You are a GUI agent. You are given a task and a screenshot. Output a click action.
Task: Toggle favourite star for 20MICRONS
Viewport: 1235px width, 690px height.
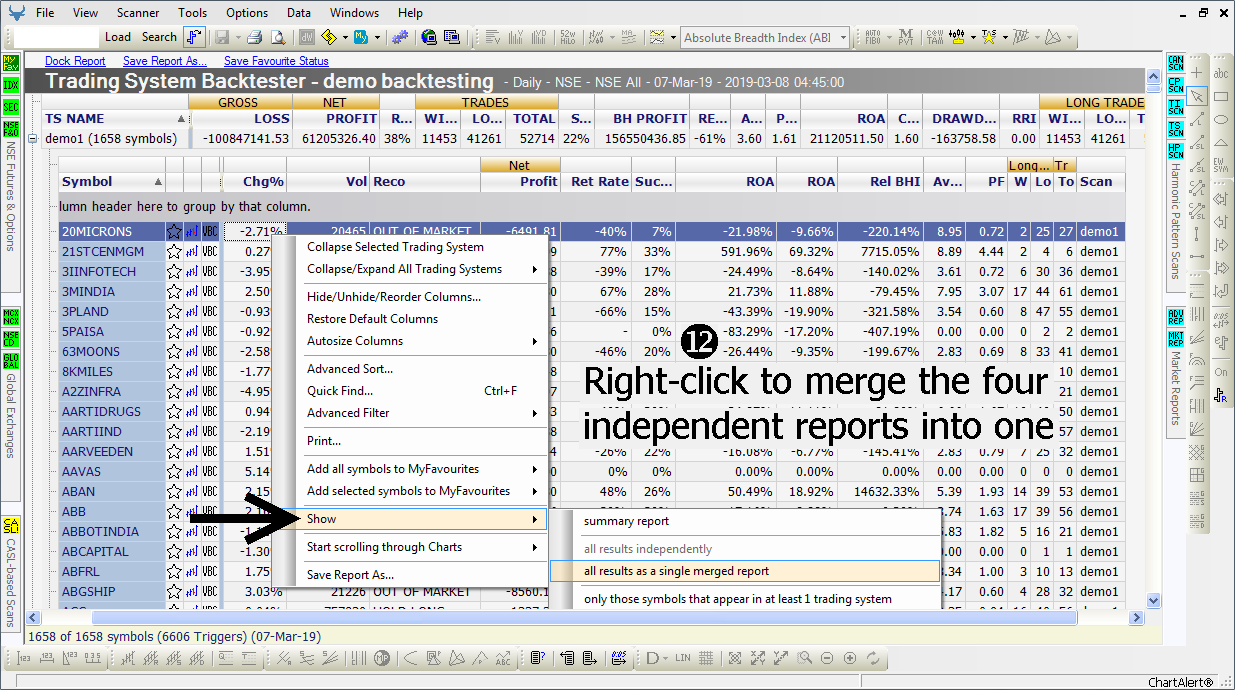[x=174, y=231]
